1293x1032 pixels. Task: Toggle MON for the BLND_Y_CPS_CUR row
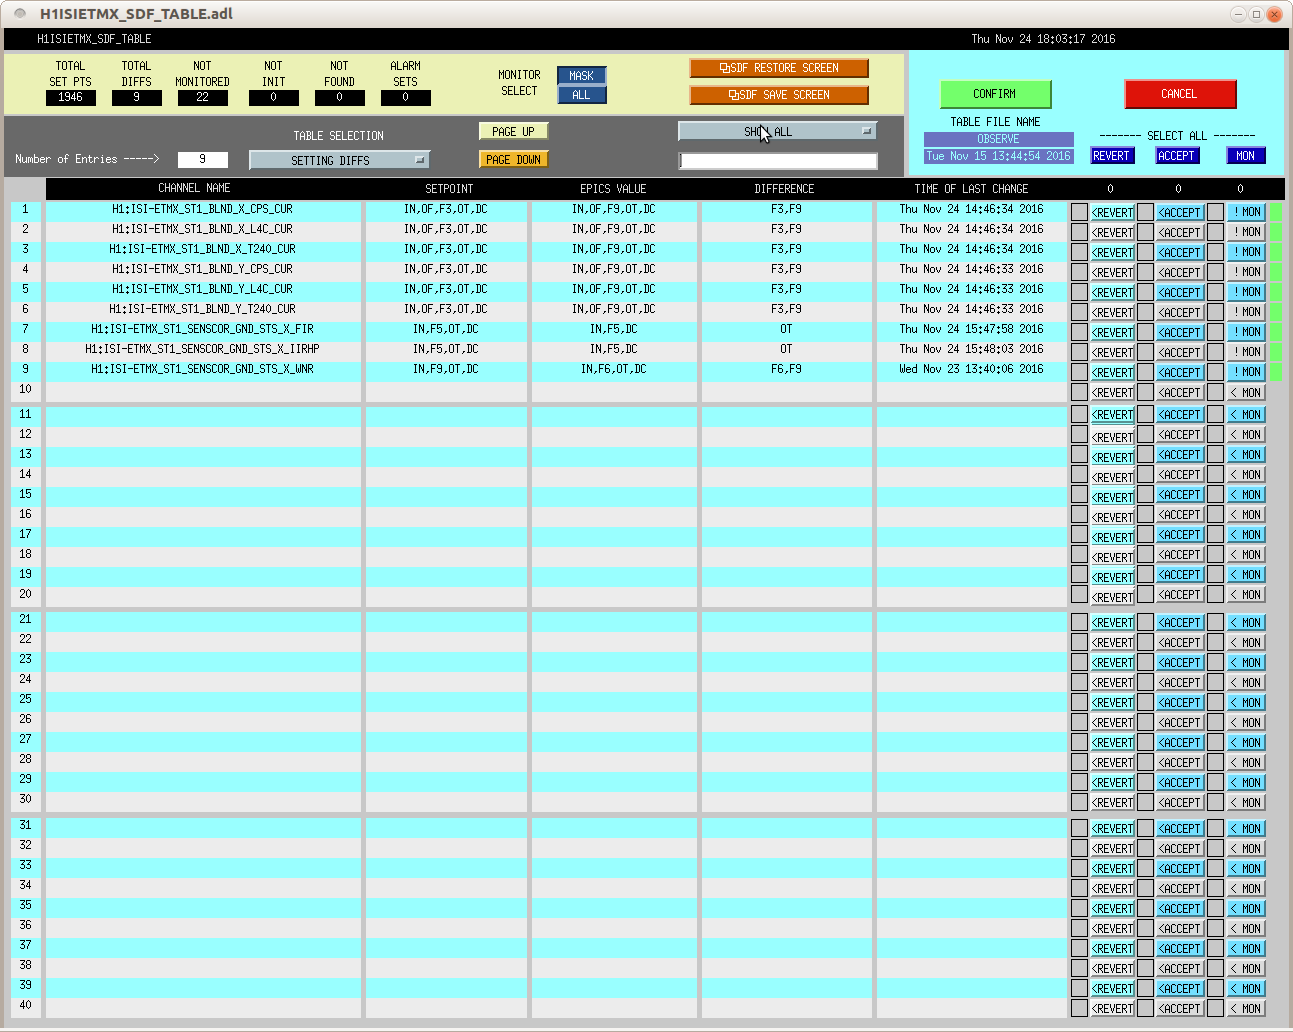tap(1246, 272)
